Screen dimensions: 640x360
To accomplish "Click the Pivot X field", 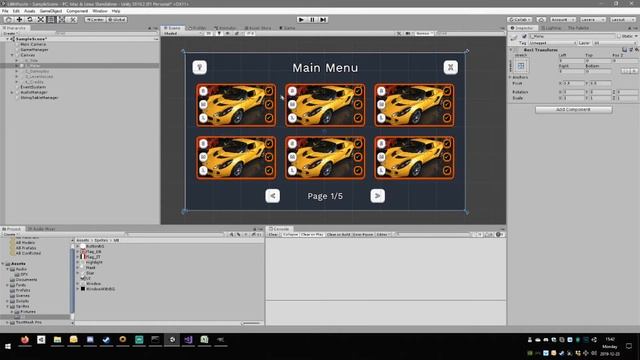I will click(574, 83).
